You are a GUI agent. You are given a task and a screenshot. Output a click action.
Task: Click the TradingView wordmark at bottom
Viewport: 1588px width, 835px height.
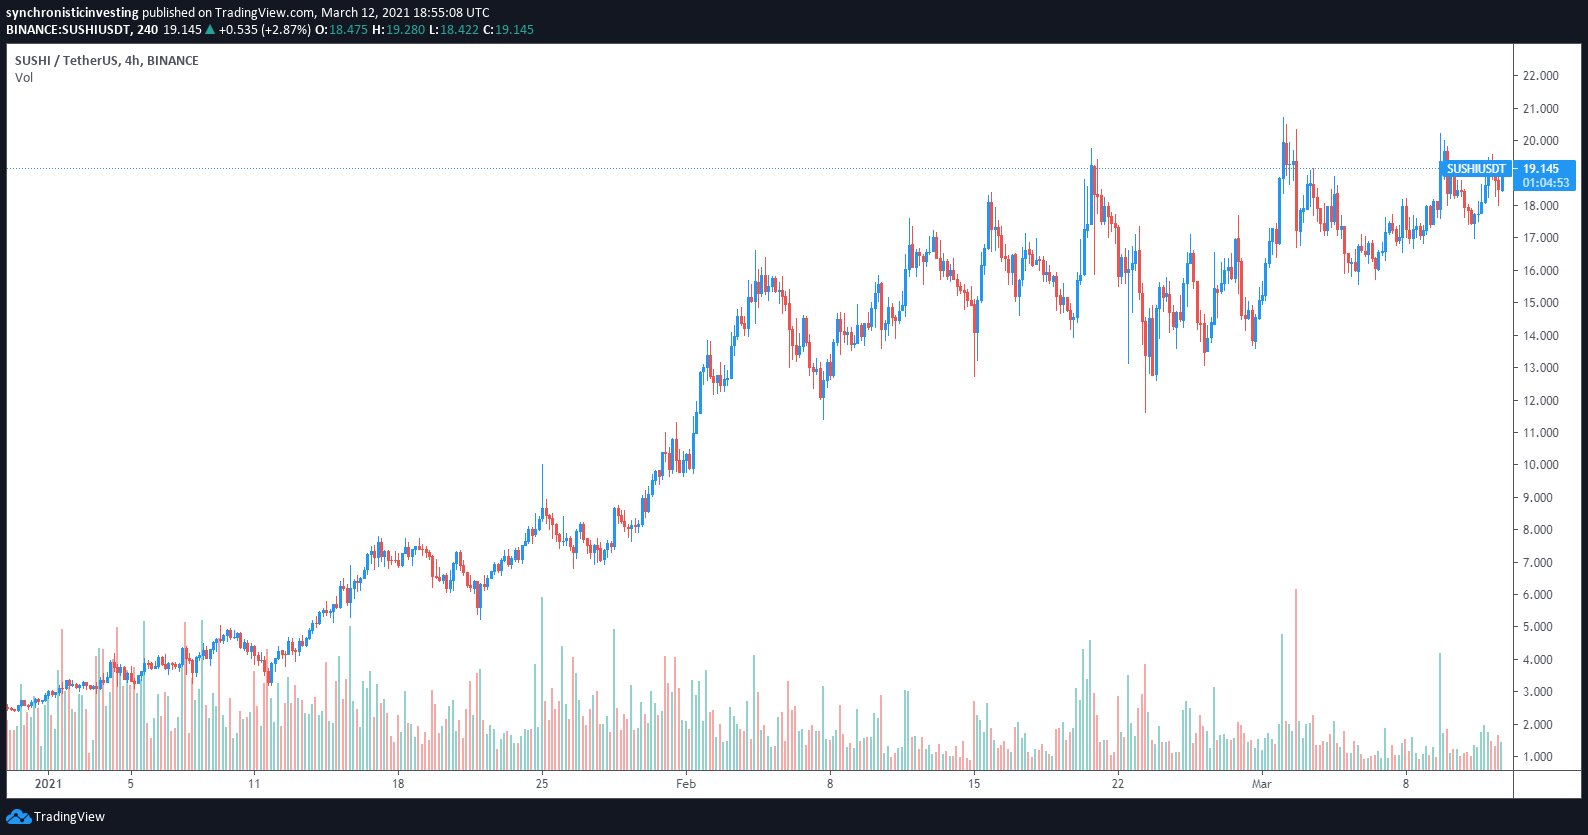[69, 817]
